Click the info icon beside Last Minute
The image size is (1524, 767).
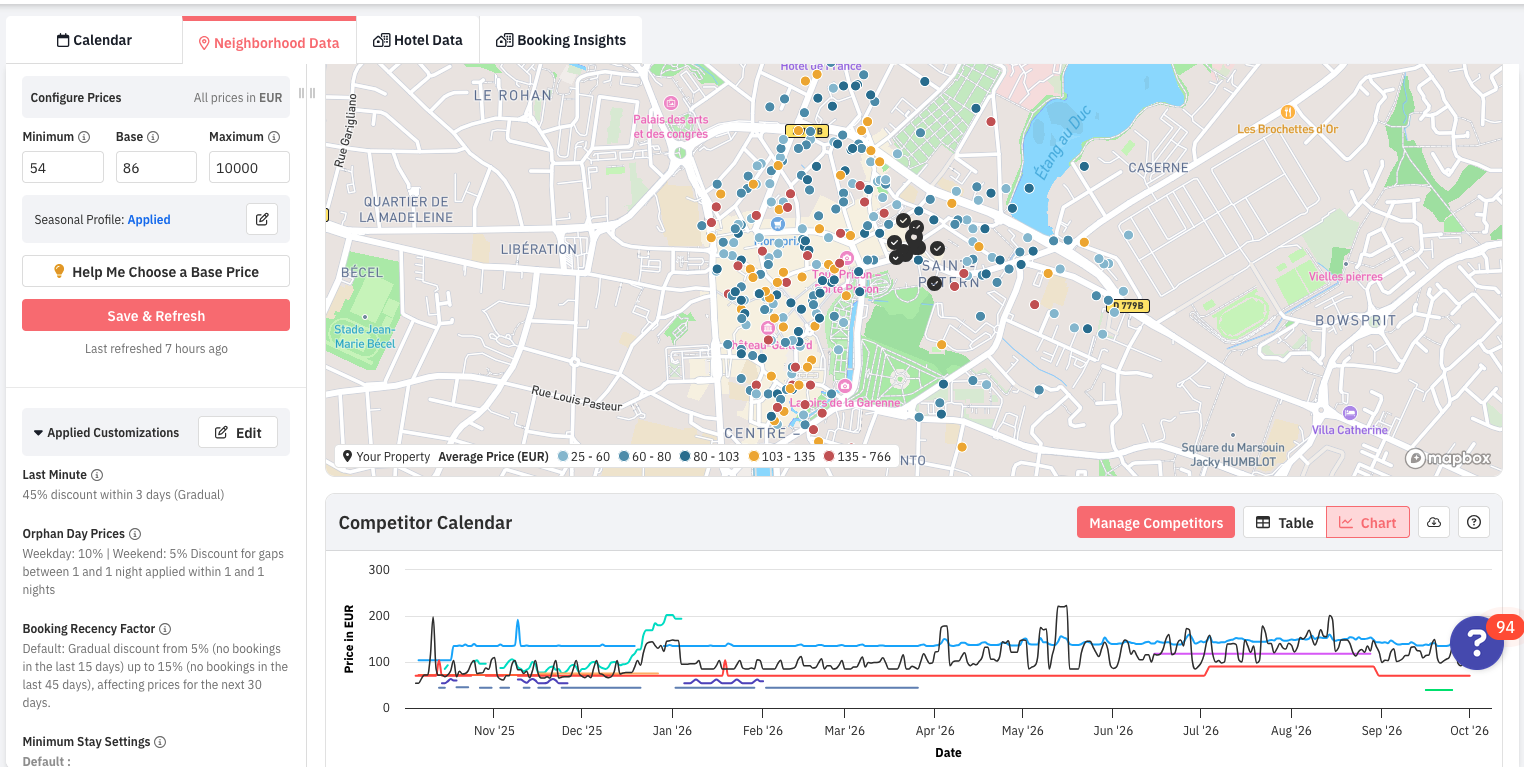coord(97,475)
